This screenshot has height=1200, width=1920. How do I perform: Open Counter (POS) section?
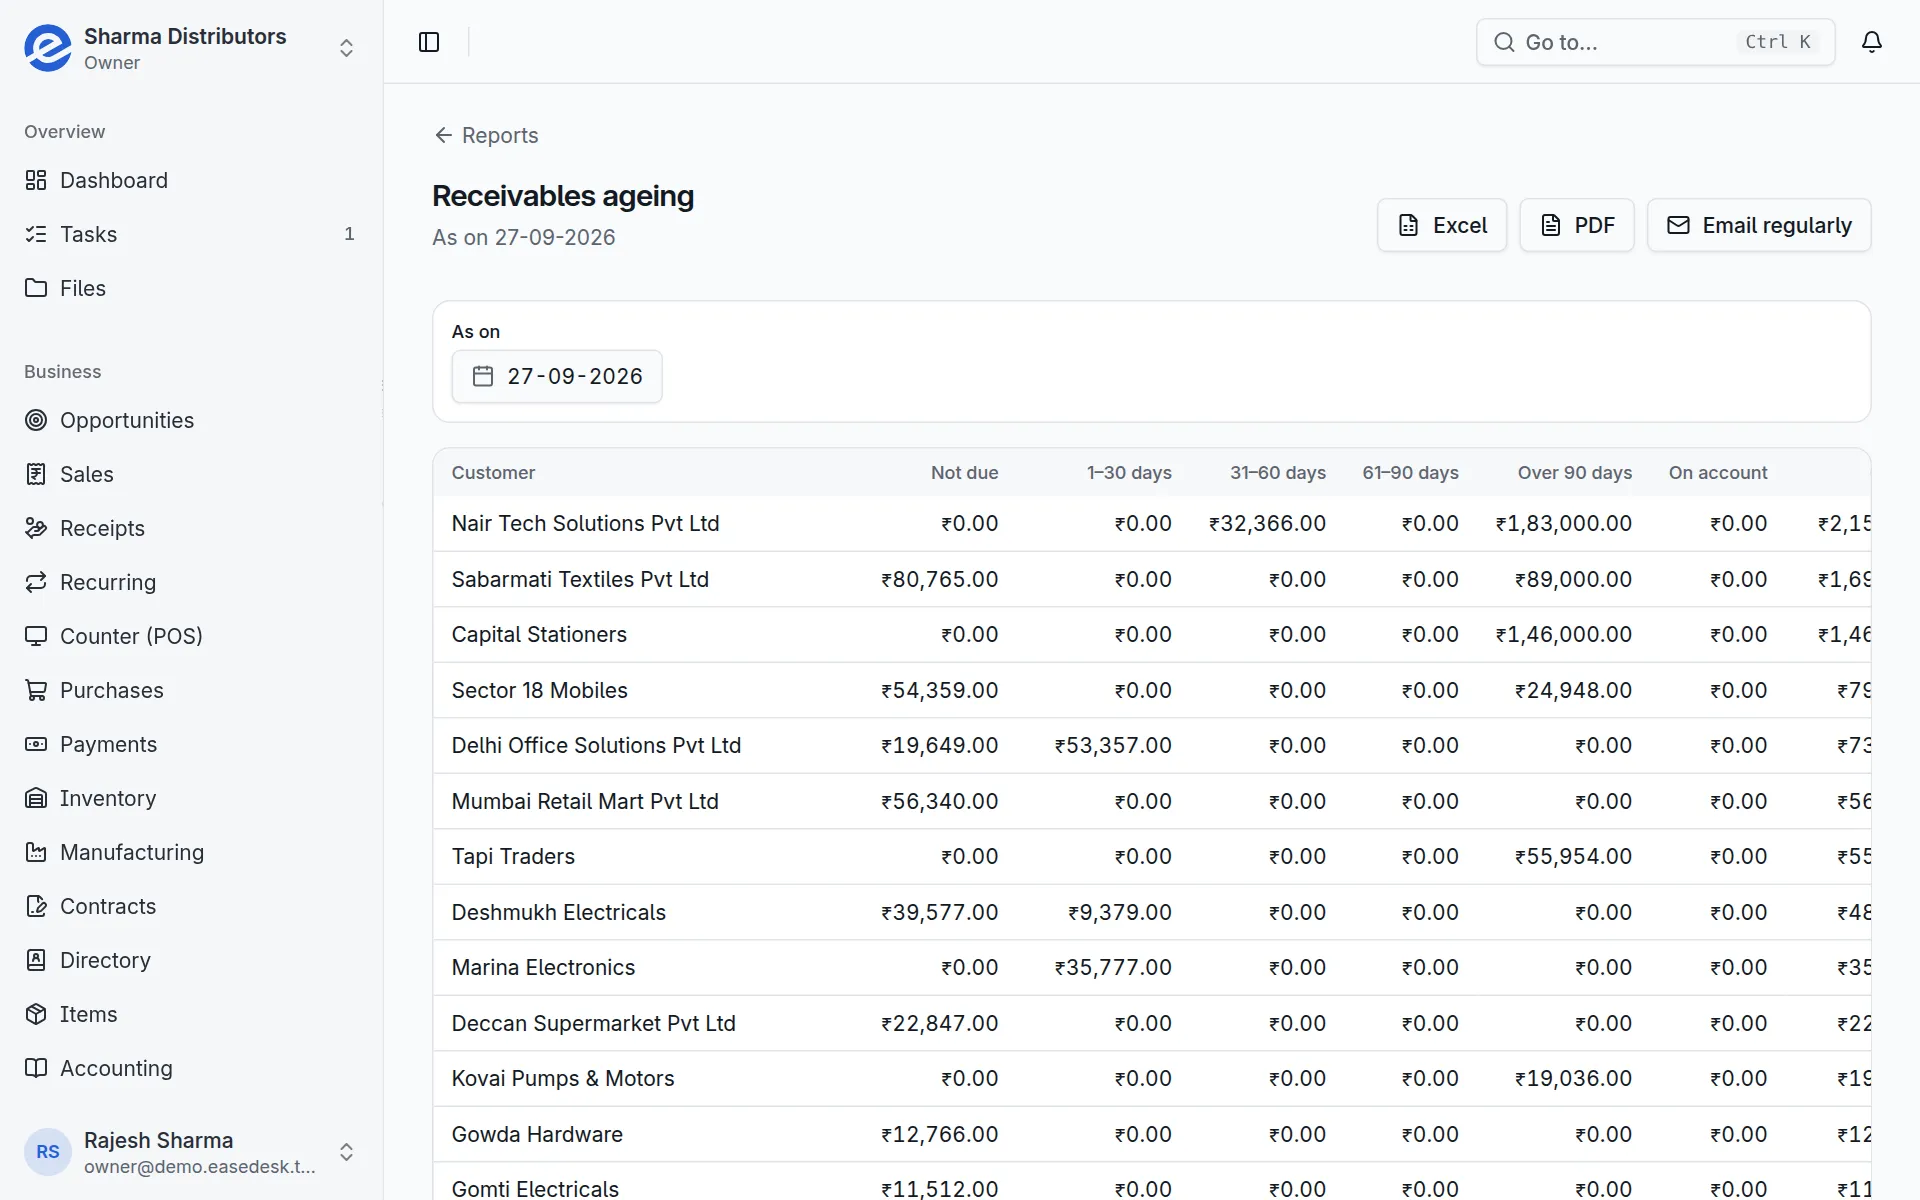(191, 636)
